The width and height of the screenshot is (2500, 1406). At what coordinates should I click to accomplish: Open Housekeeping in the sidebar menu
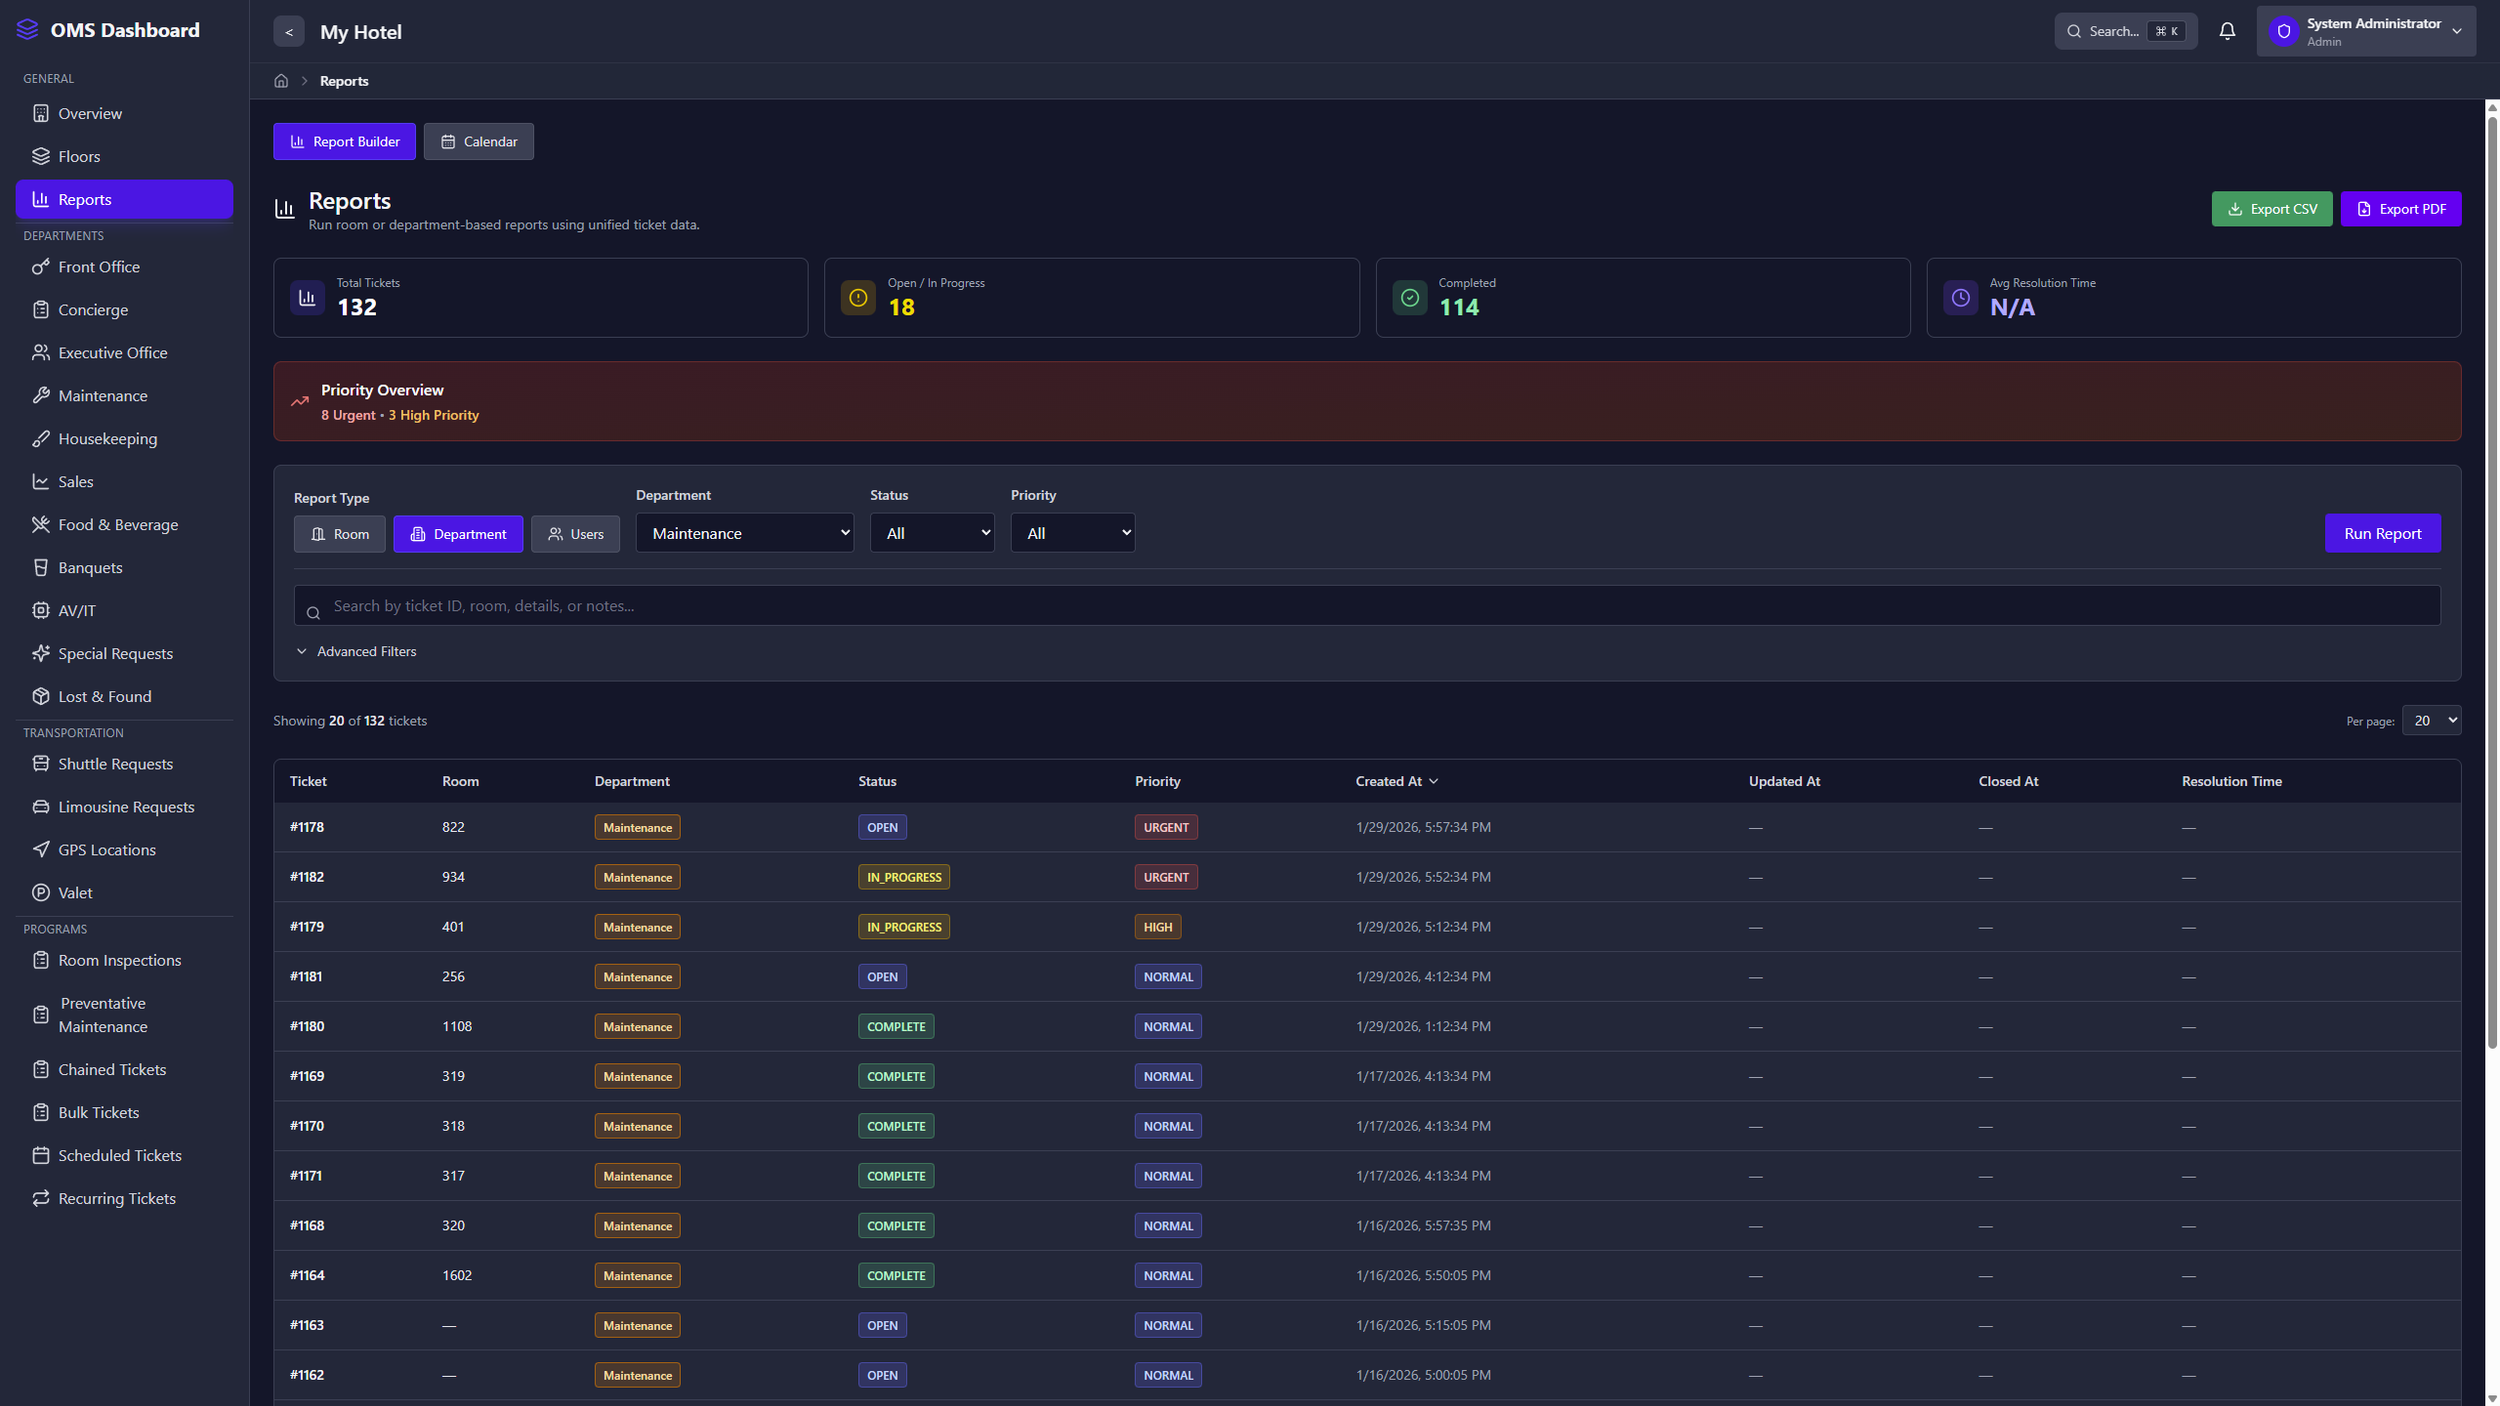107,439
